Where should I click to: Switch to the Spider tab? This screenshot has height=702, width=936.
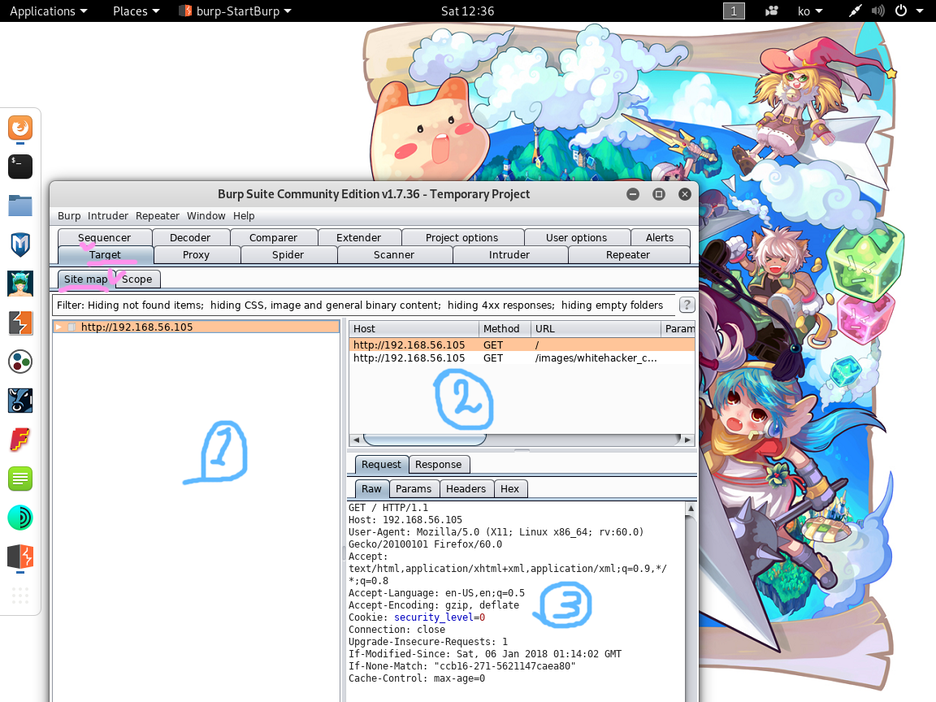[x=288, y=255]
